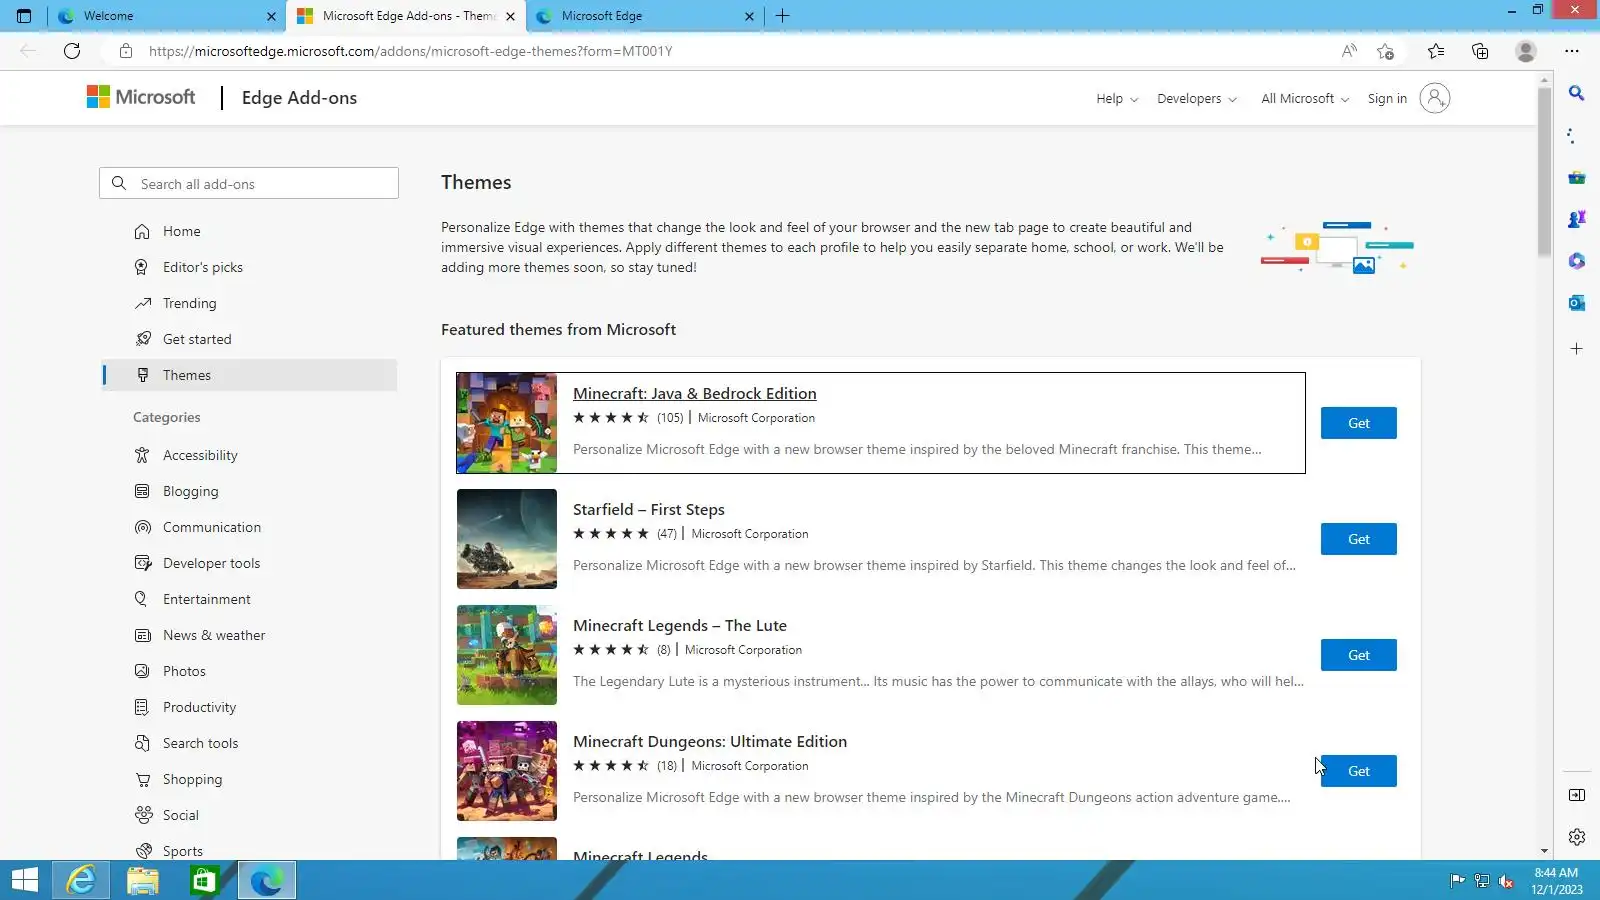1600x900 pixels.
Task: Open Settings and more ellipsis menu
Action: click(x=1572, y=51)
